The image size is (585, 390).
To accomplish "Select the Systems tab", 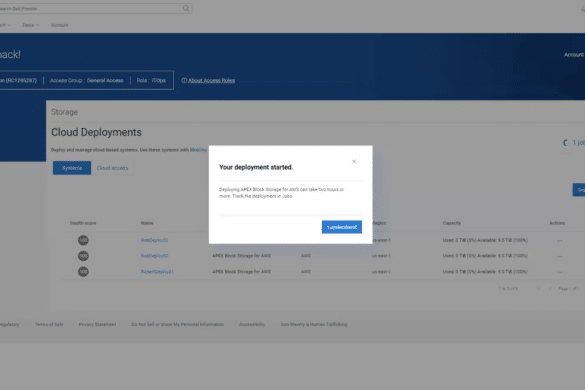I will click(x=72, y=168).
